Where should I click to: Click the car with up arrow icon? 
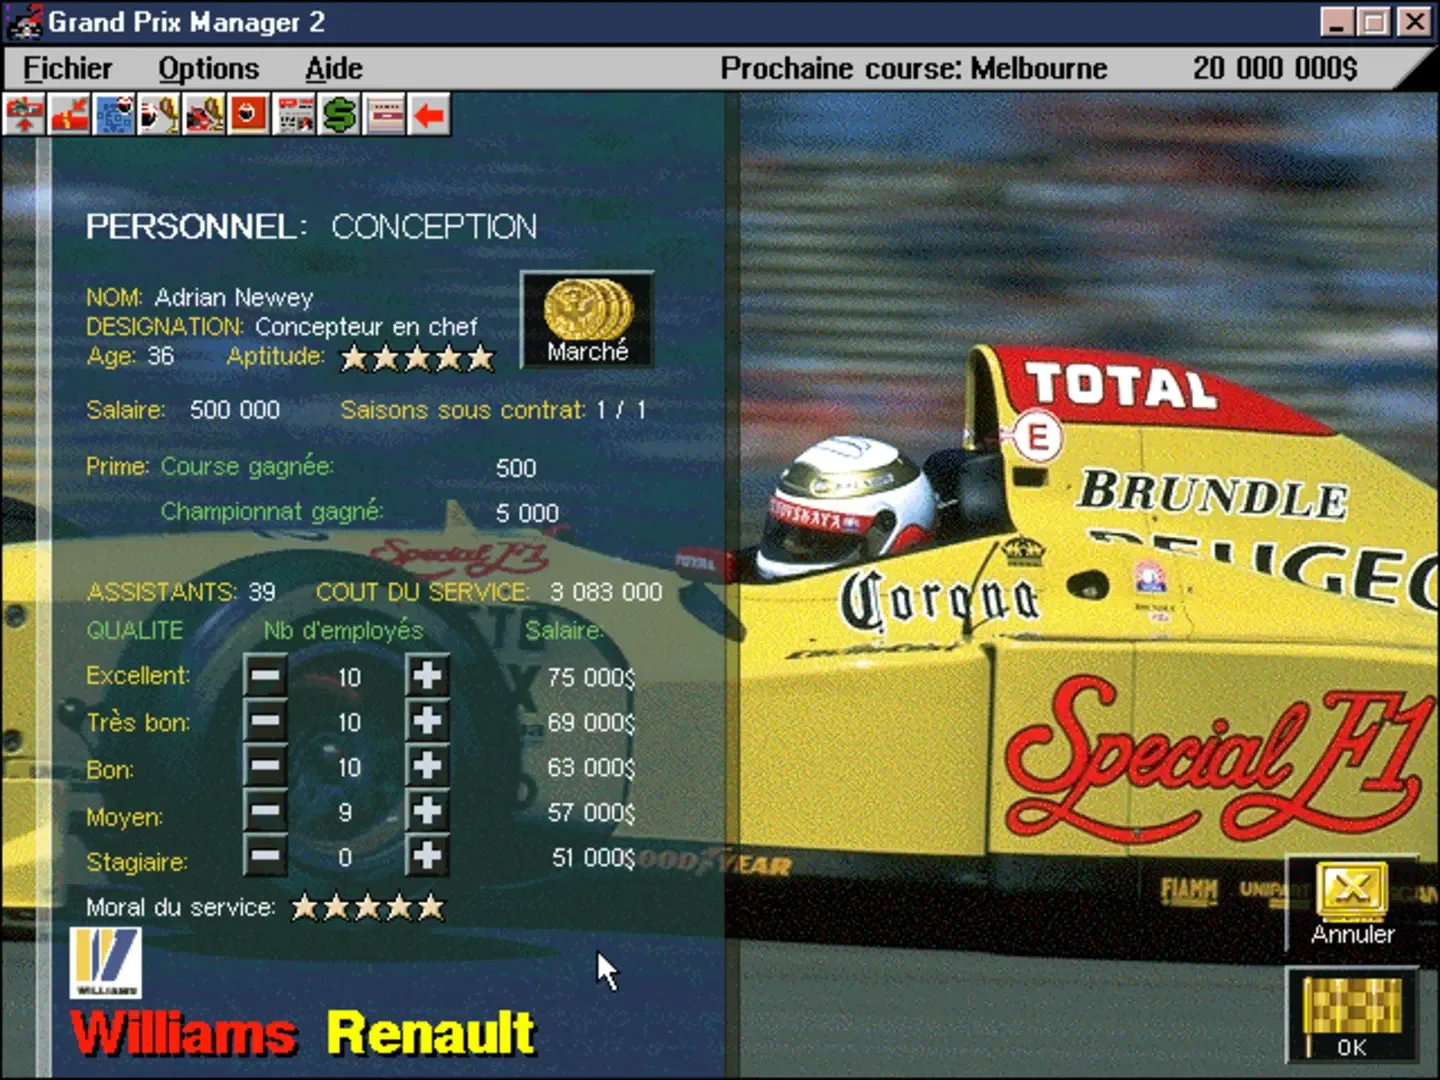pyautogui.click(x=25, y=115)
